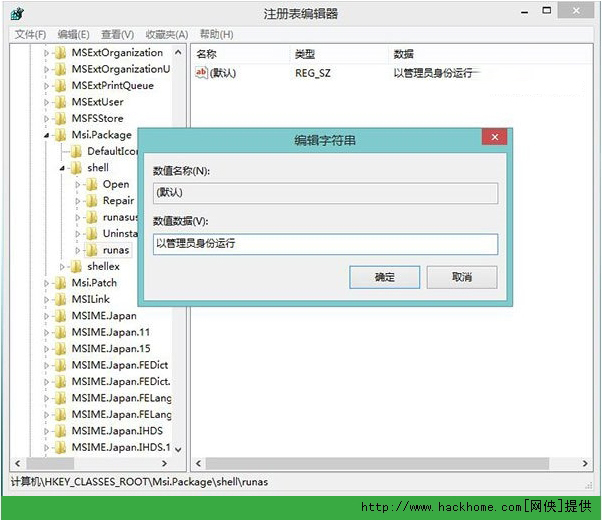Viewport: 602px width, 521px height.
Task: Select the MSExtOrganization folder icon
Action: point(60,53)
